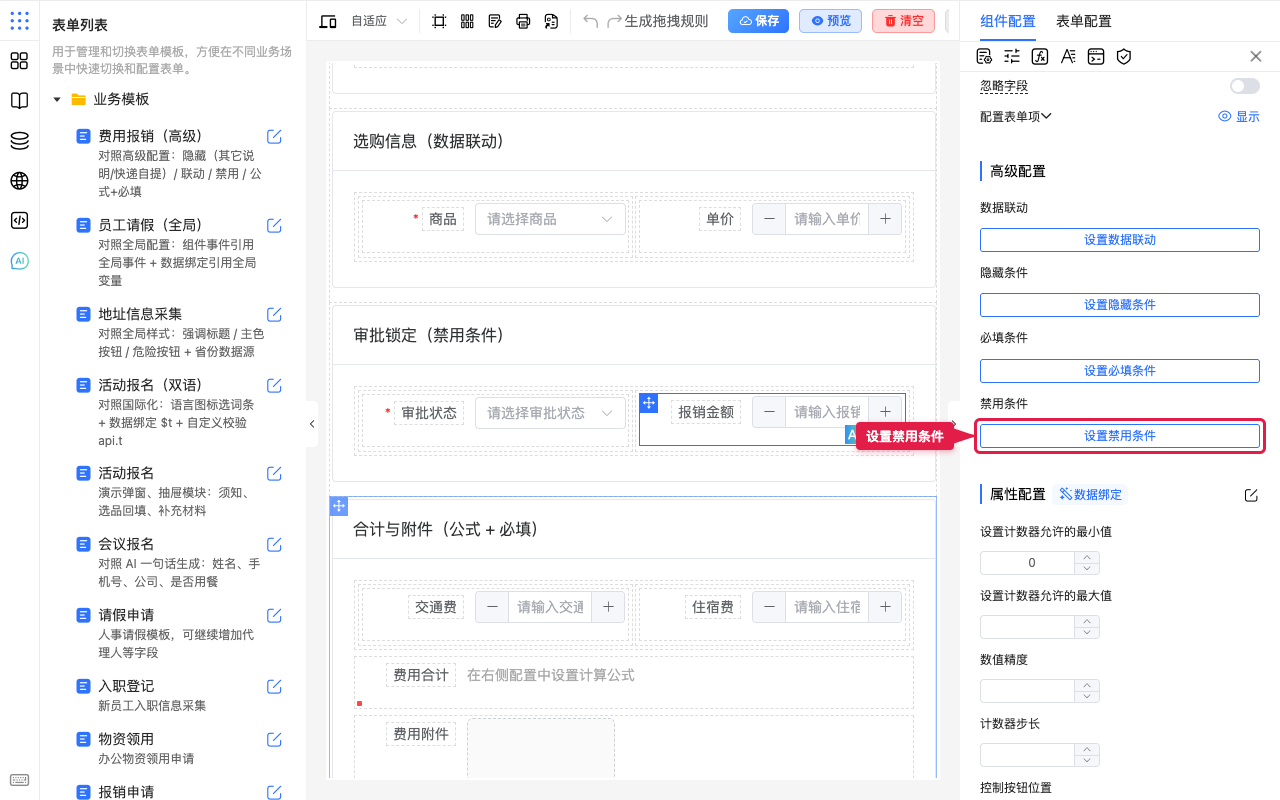Viewport: 1280px width, 800px height.
Task: Open the app grid logo menu
Action: [19, 21]
